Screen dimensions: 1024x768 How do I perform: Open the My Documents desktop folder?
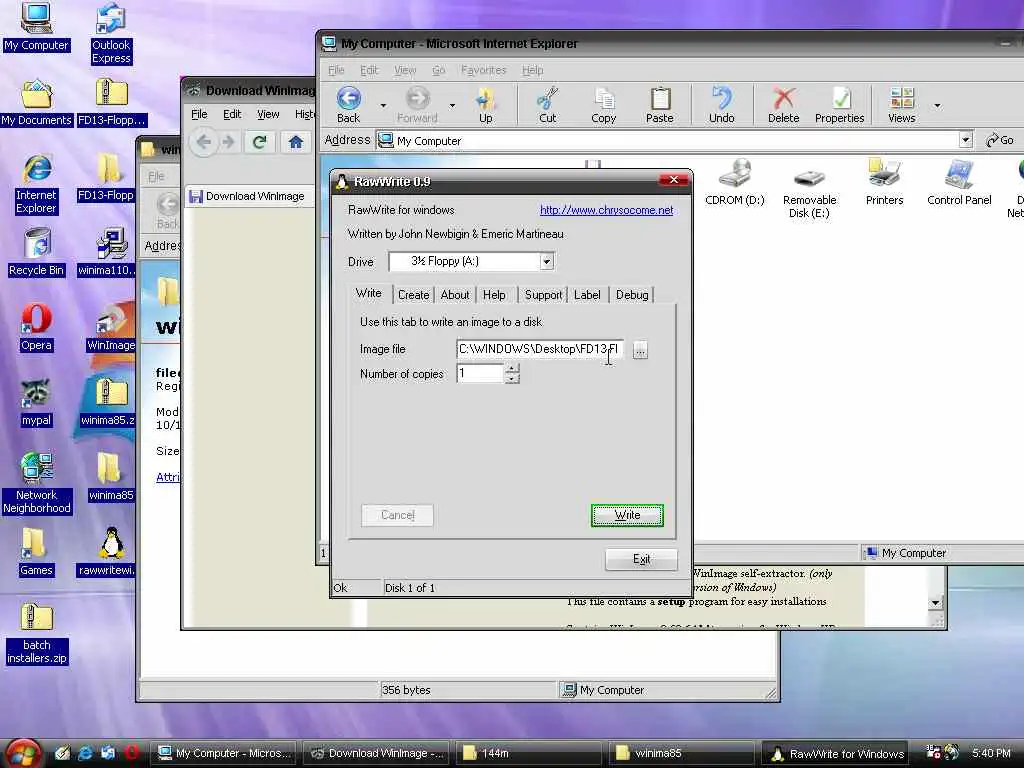[x=36, y=103]
